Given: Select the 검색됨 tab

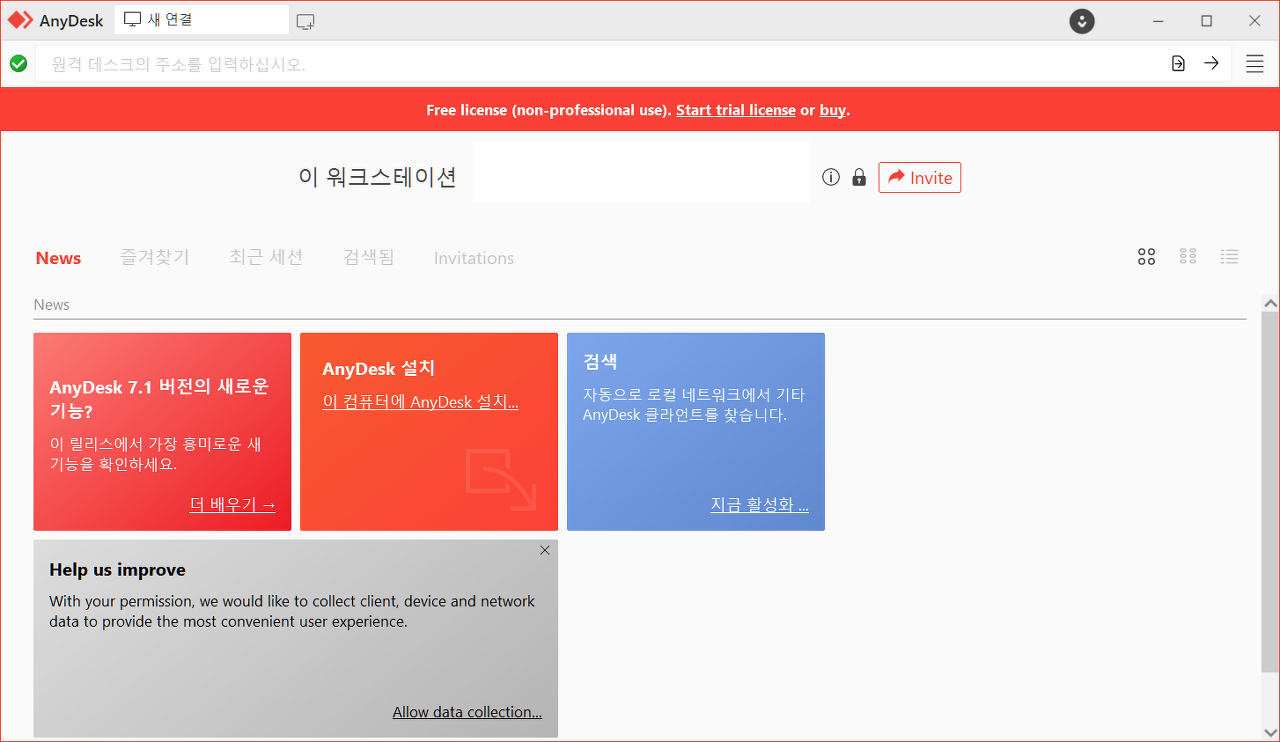Looking at the screenshot, I should click(369, 257).
